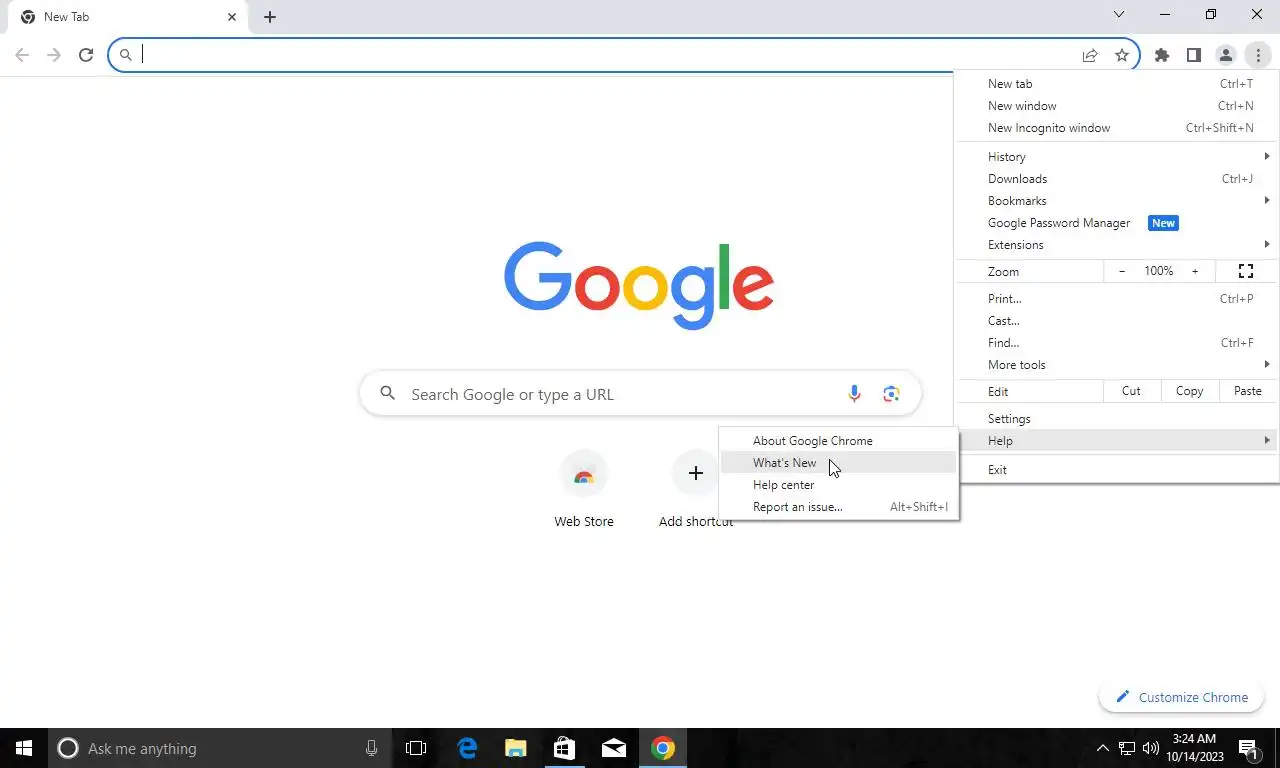
Task: Open the profile avatar icon
Action: (1225, 55)
